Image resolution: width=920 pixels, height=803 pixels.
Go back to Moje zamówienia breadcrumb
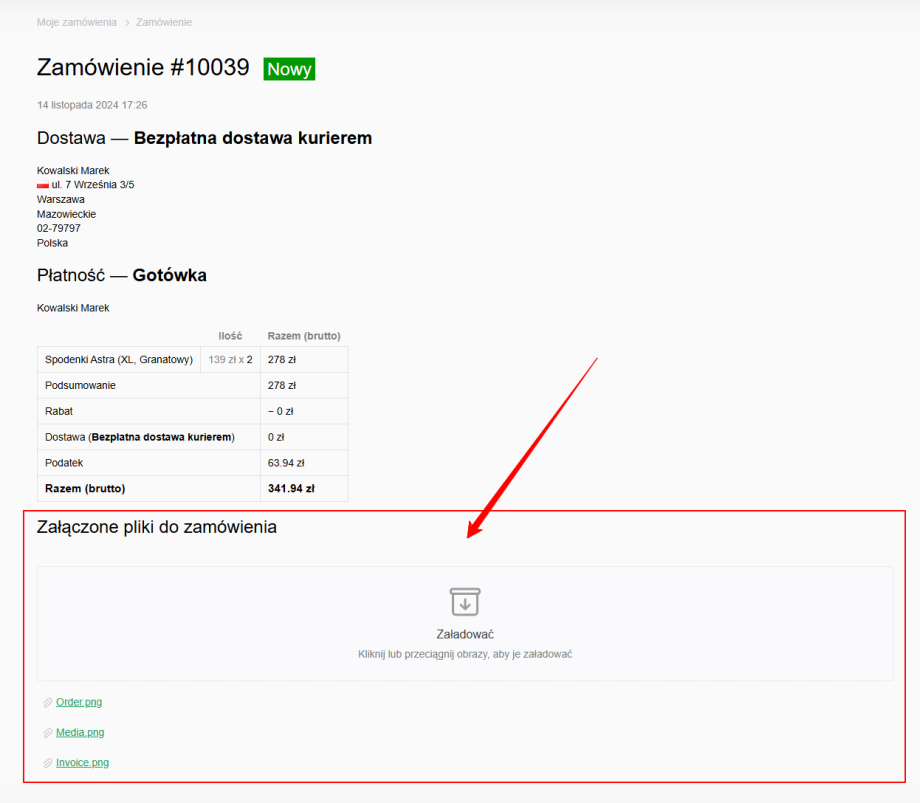coord(76,22)
